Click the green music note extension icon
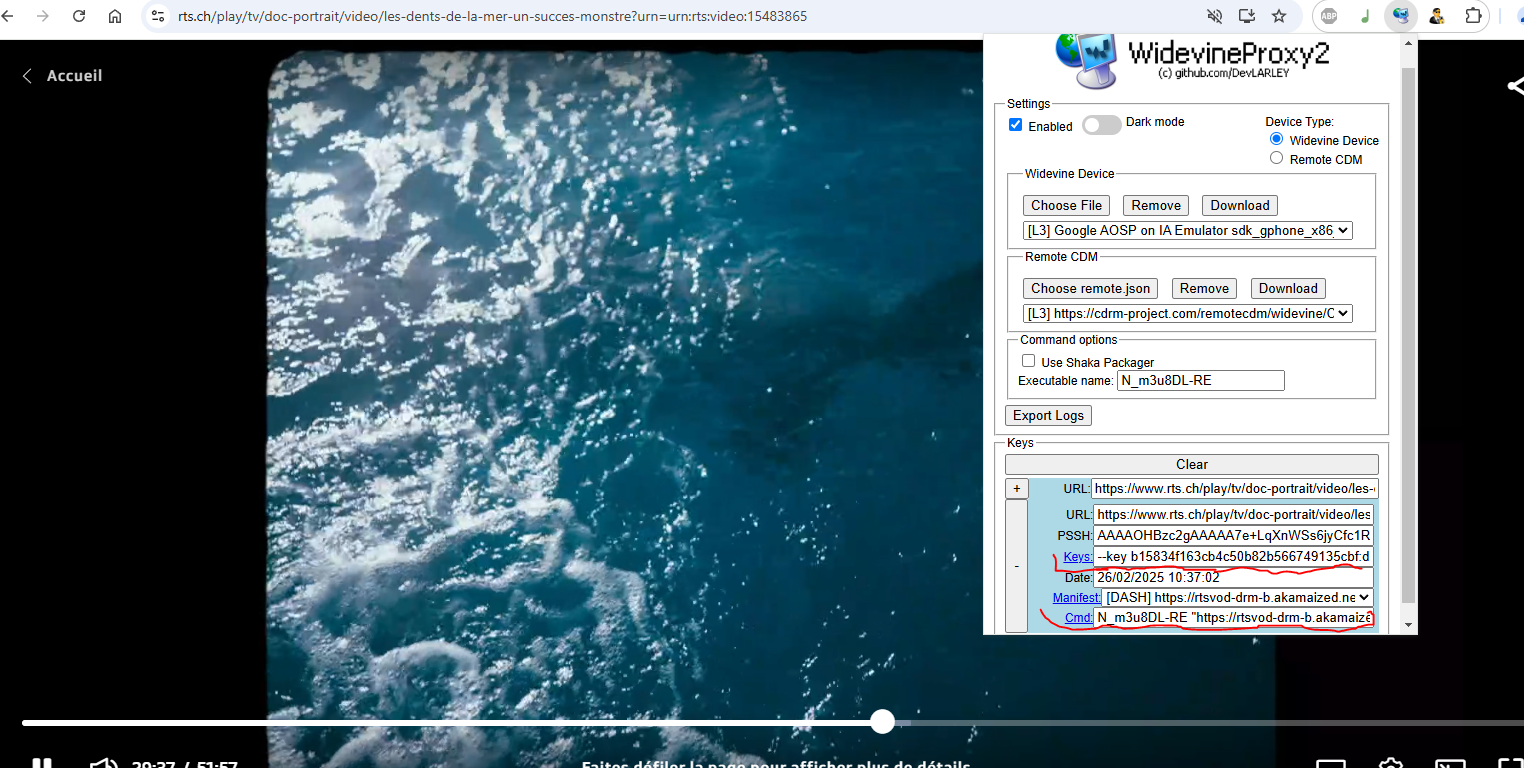The width and height of the screenshot is (1524, 768). pyautogui.click(x=1365, y=16)
